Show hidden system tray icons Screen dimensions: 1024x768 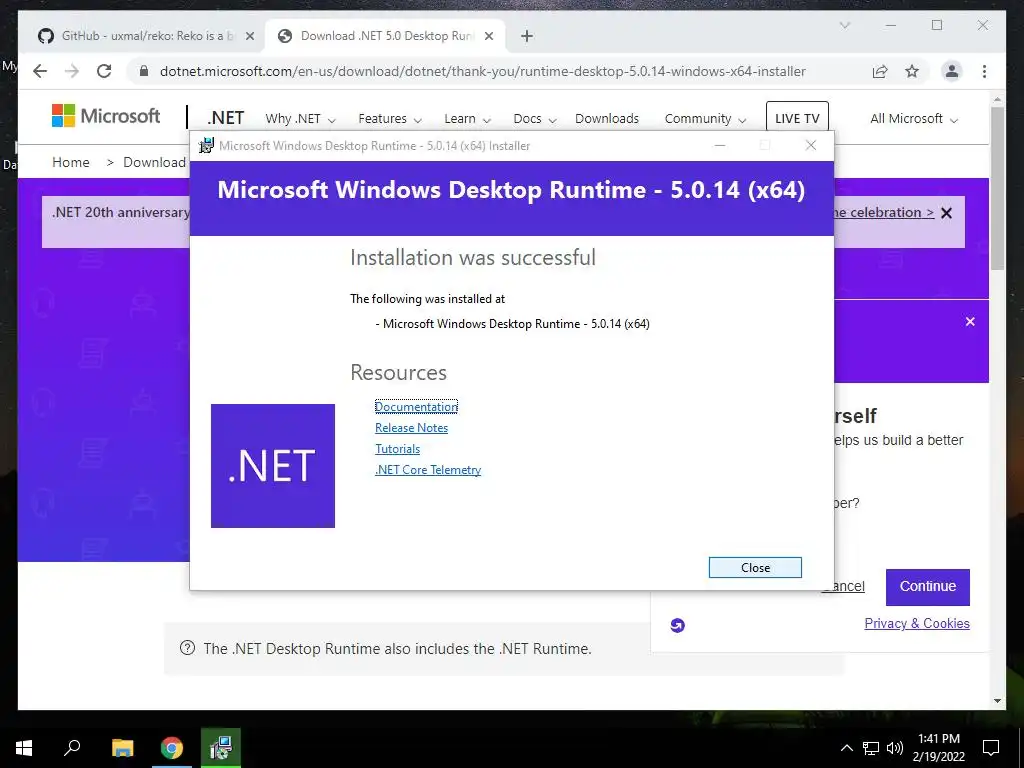tap(846, 748)
